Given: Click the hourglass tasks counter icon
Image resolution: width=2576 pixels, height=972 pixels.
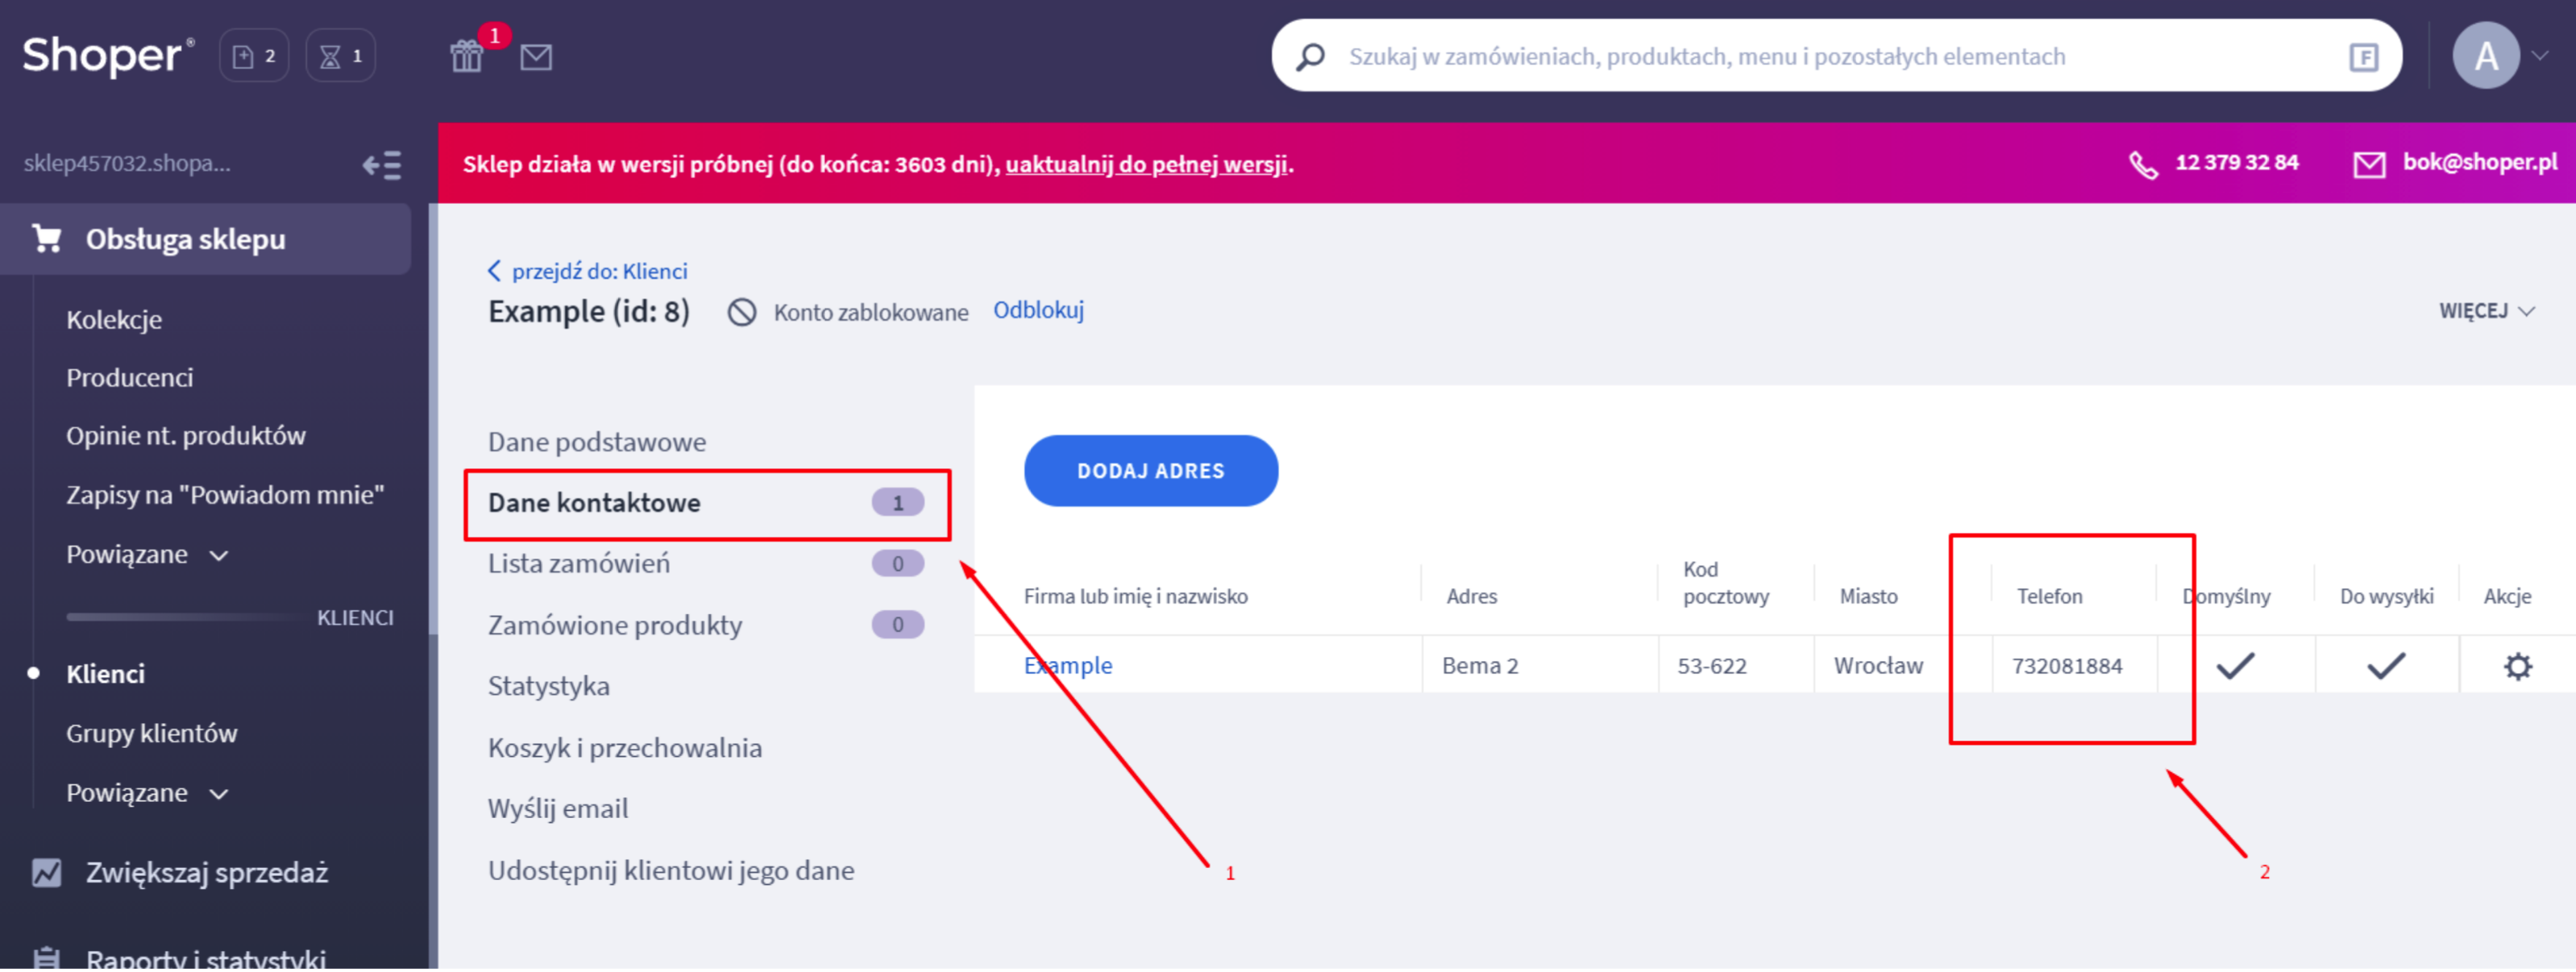Looking at the screenshot, I should pyautogui.click(x=340, y=56).
